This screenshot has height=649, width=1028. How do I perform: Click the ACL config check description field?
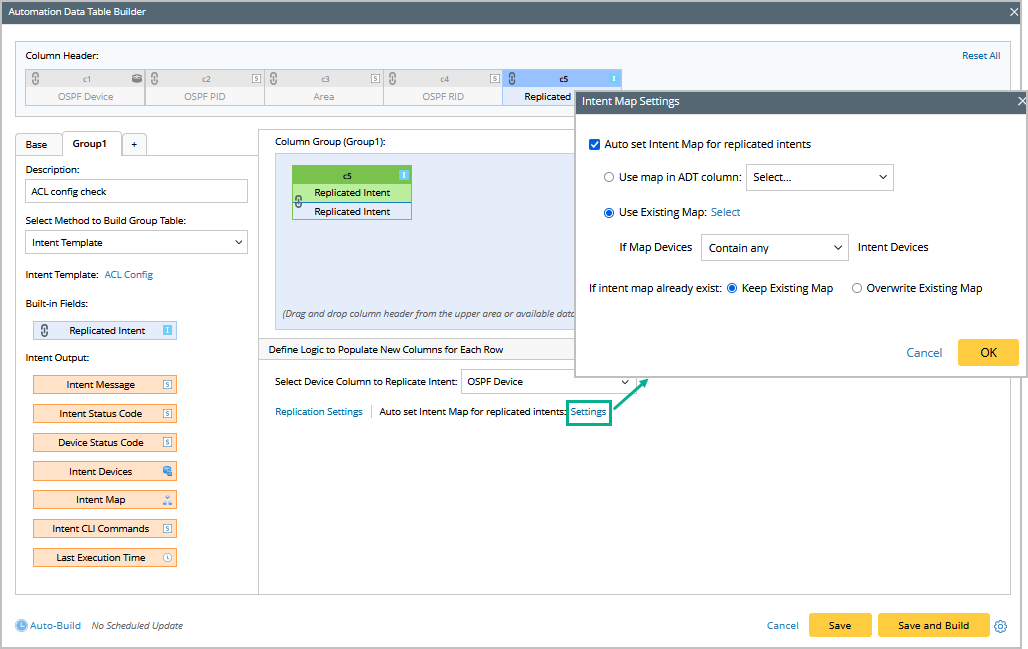(136, 192)
